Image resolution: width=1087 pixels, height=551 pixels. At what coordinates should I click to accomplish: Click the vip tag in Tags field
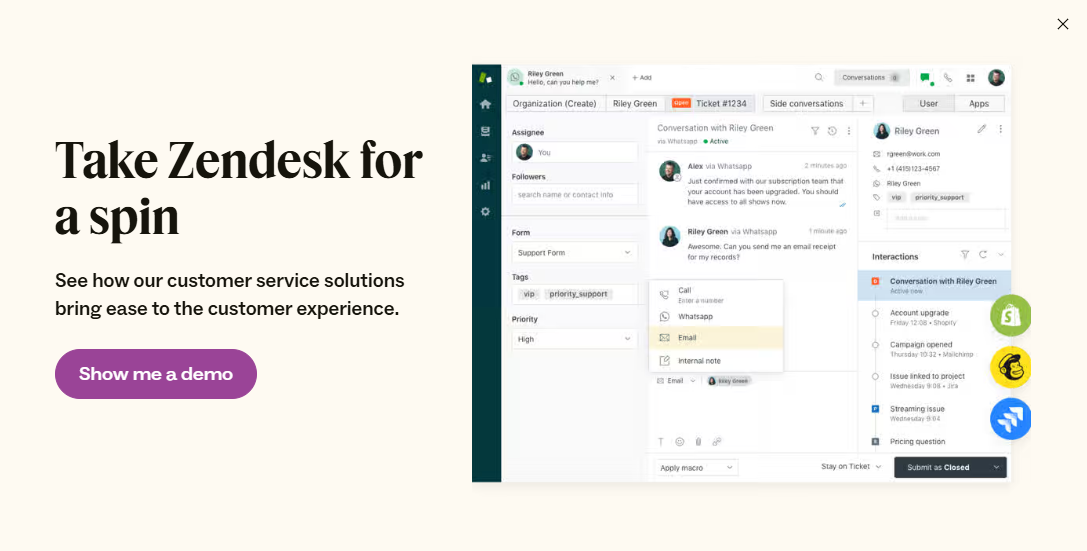[529, 294]
